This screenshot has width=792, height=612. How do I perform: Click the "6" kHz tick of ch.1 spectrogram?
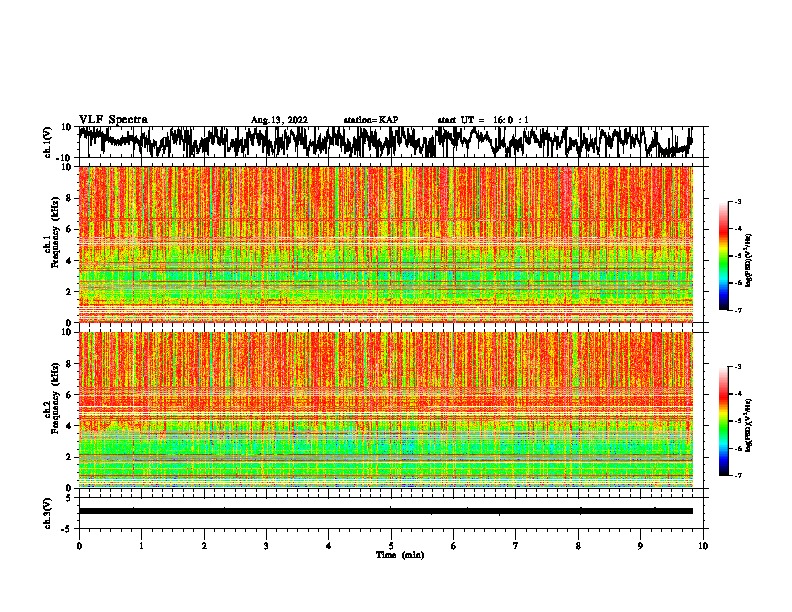69,230
